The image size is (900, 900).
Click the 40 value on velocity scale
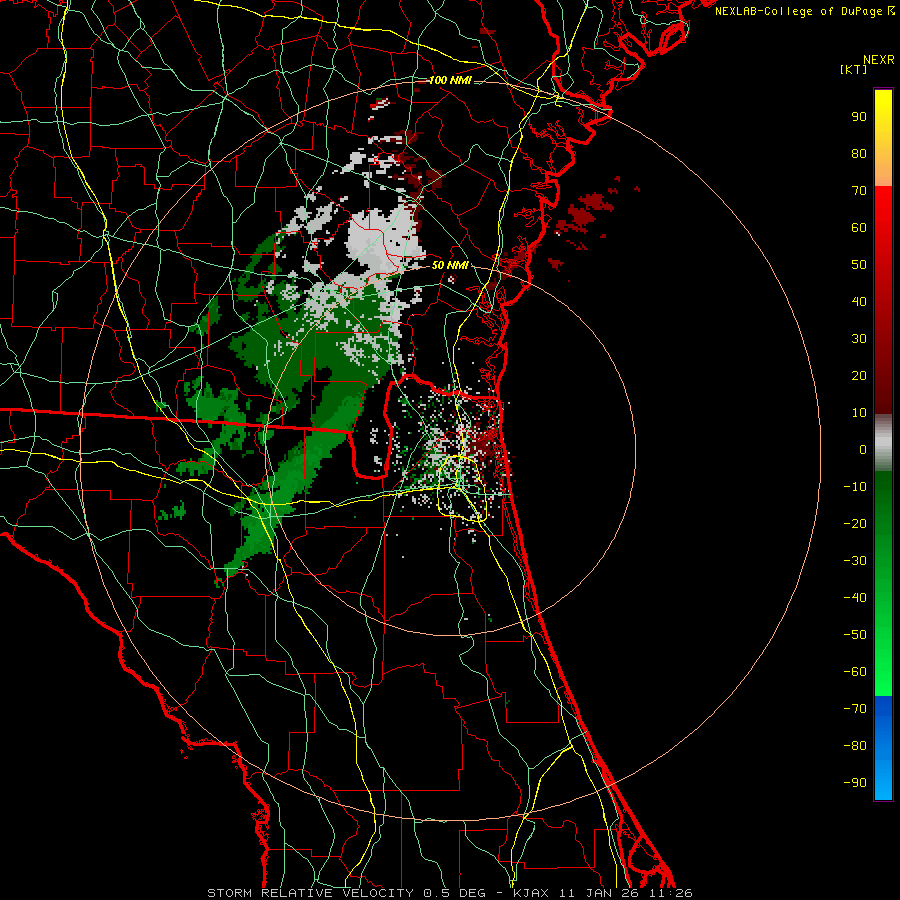click(x=859, y=301)
